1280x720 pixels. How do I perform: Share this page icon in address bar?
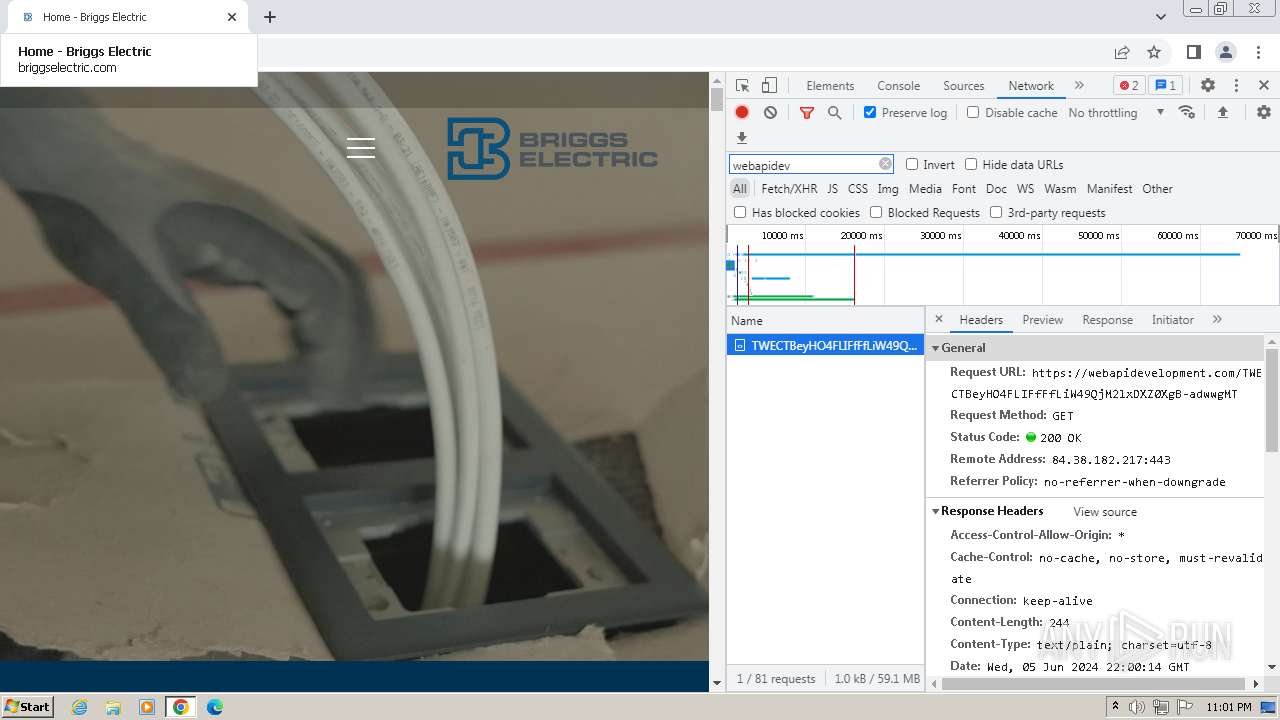[1122, 52]
